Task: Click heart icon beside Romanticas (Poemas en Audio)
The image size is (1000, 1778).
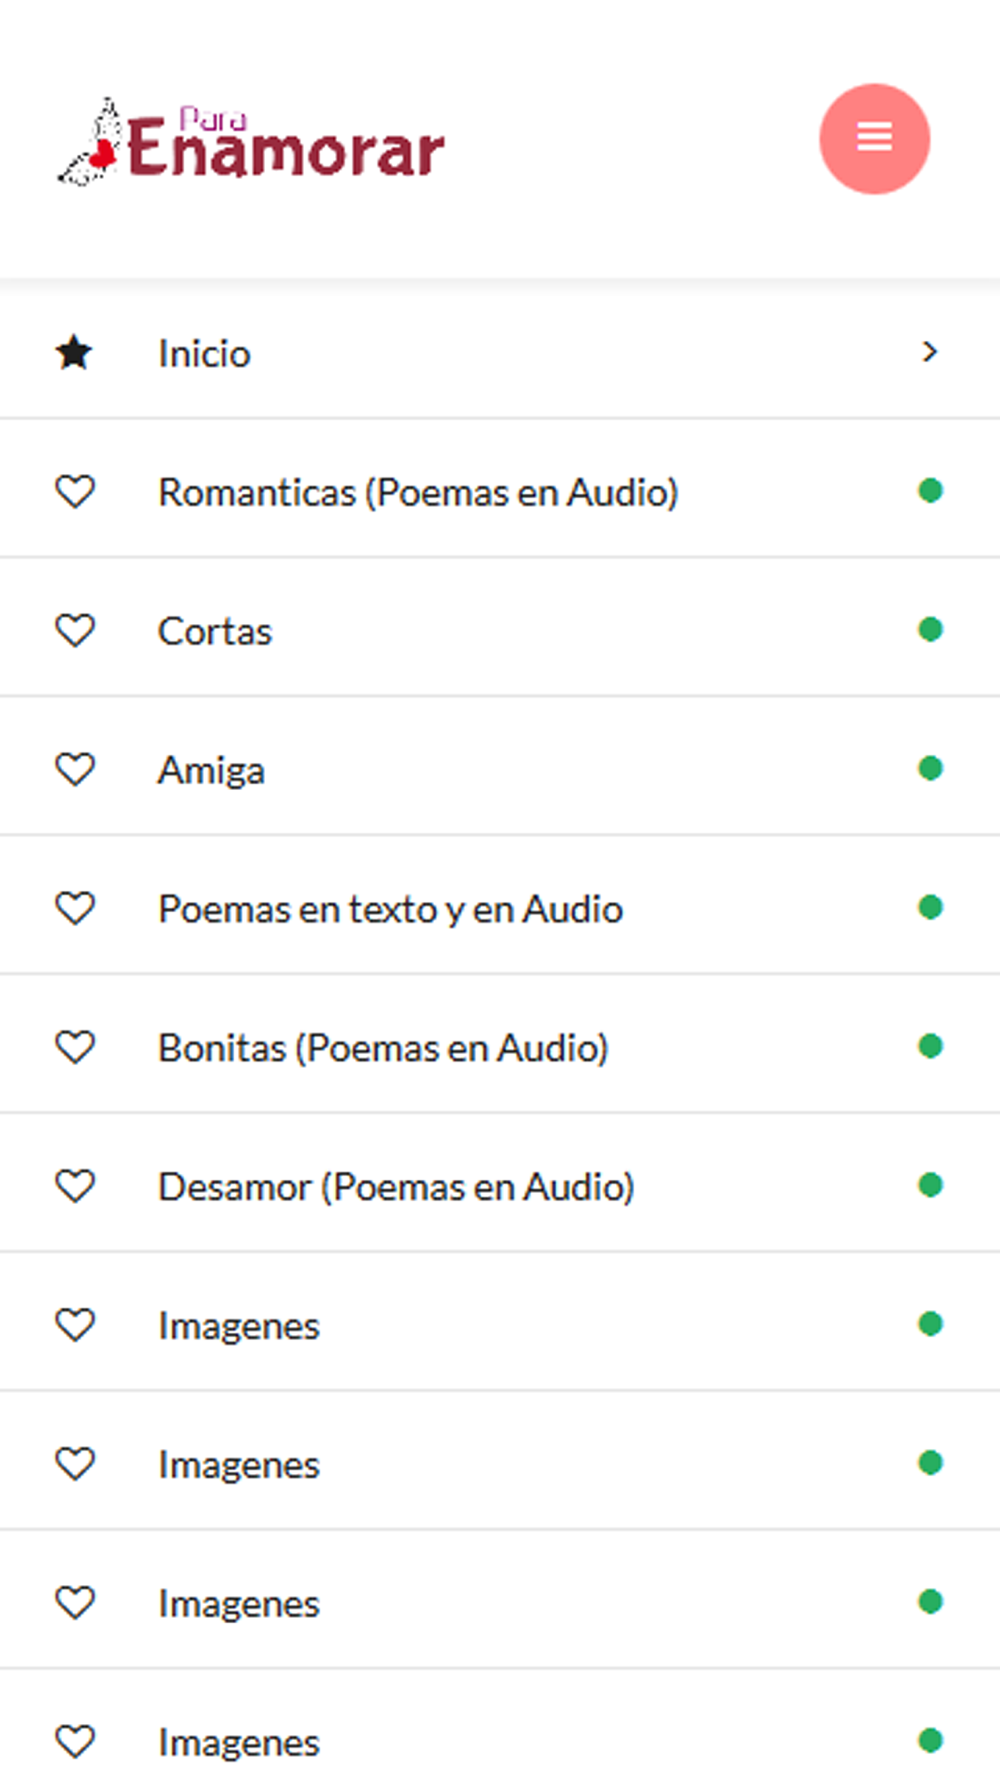Action: click(x=74, y=491)
